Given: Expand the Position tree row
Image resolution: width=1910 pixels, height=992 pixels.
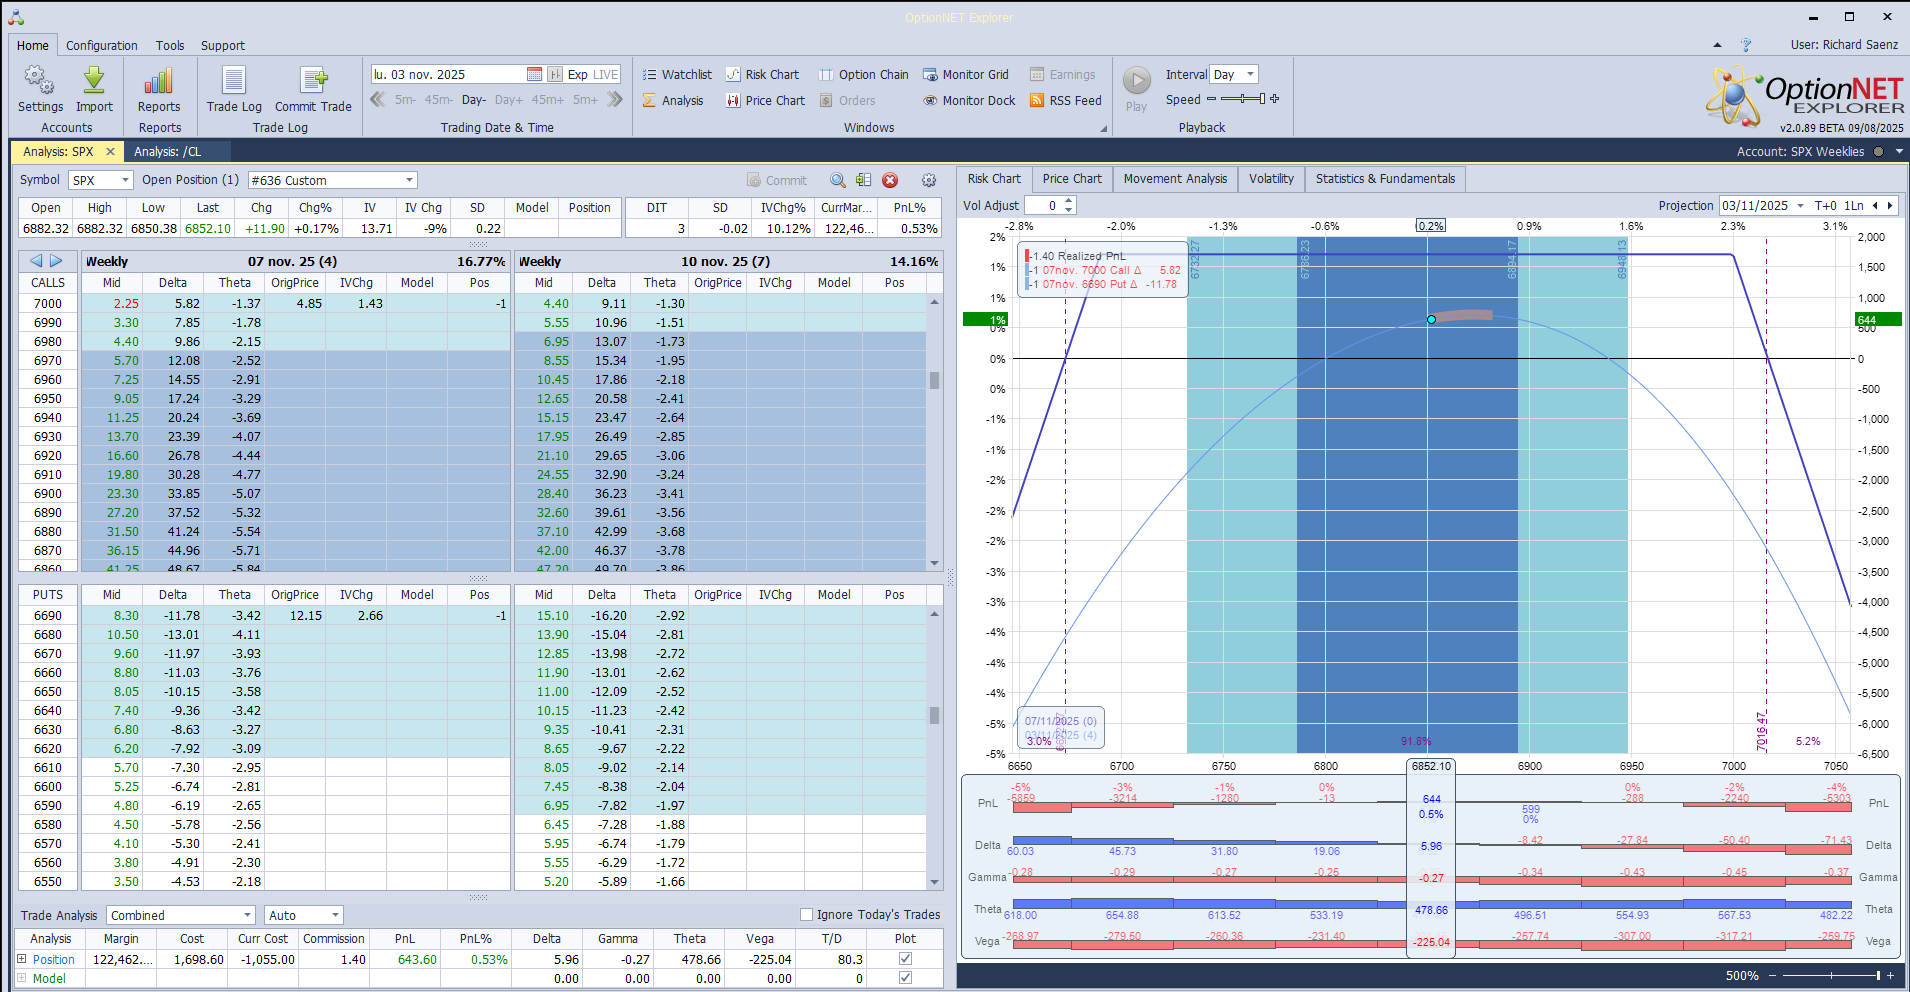Looking at the screenshot, I should [22, 959].
